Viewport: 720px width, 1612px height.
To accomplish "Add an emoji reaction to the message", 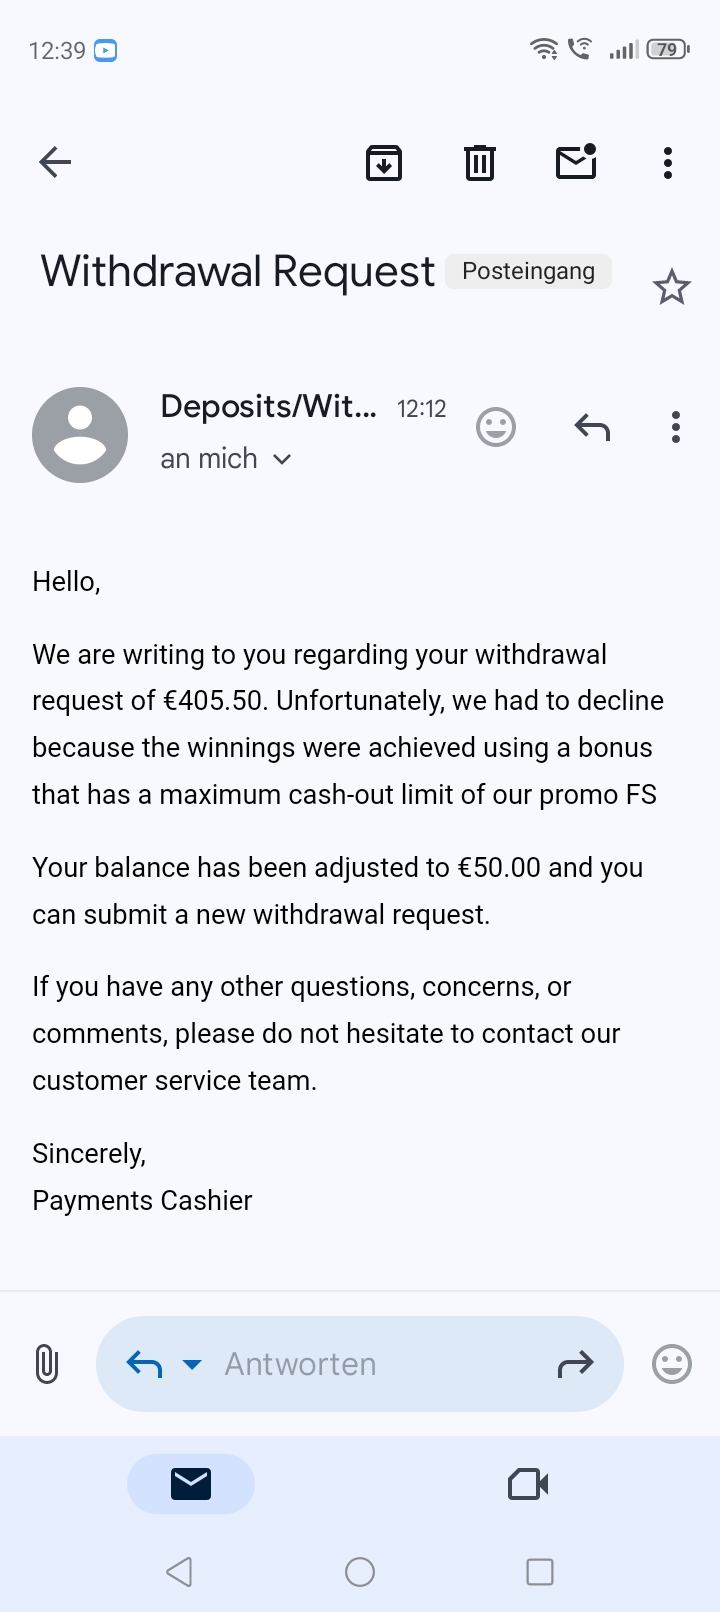I will [496, 428].
